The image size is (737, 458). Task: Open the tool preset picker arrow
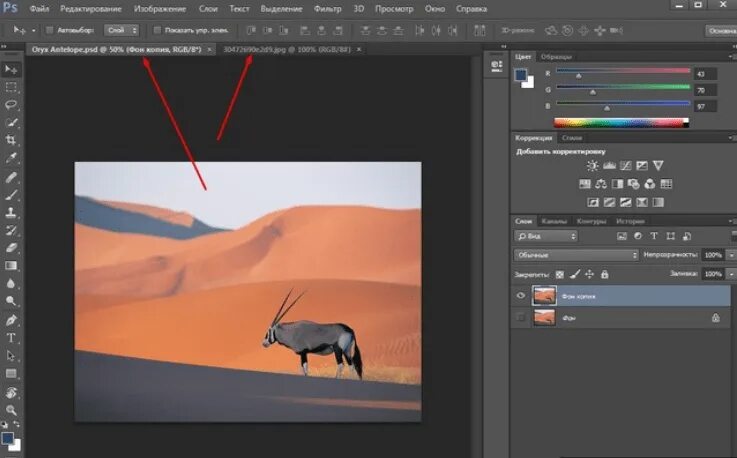[34, 31]
